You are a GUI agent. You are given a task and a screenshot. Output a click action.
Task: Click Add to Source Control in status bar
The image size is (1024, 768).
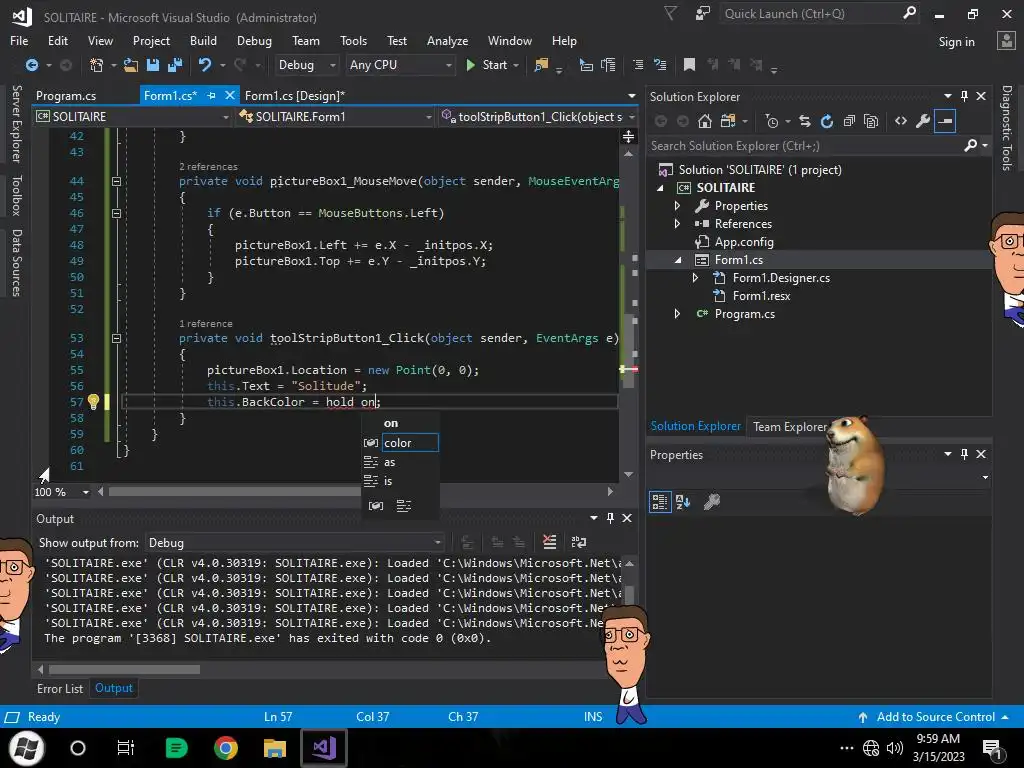coord(935,716)
